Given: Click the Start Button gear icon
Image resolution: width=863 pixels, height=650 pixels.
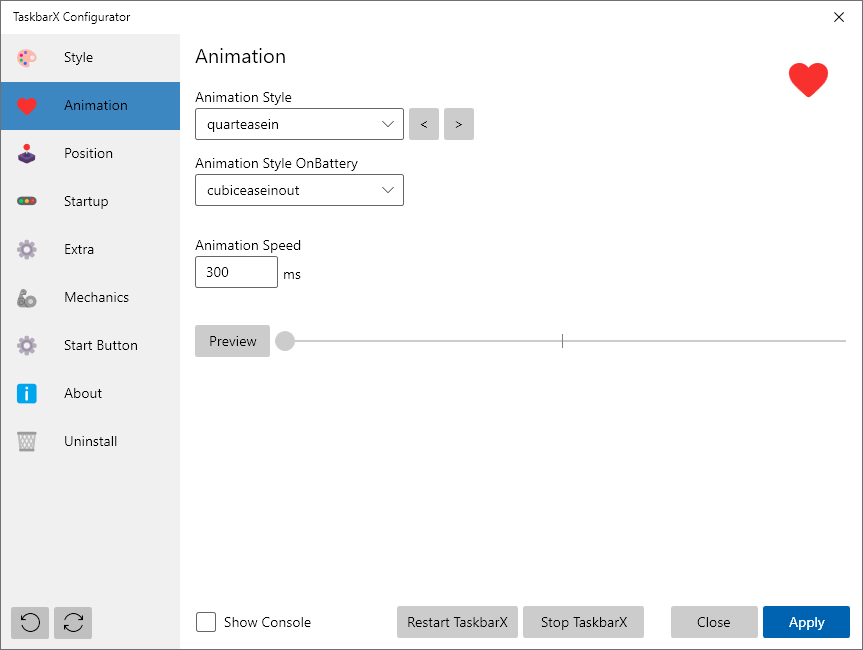Looking at the screenshot, I should (26, 346).
